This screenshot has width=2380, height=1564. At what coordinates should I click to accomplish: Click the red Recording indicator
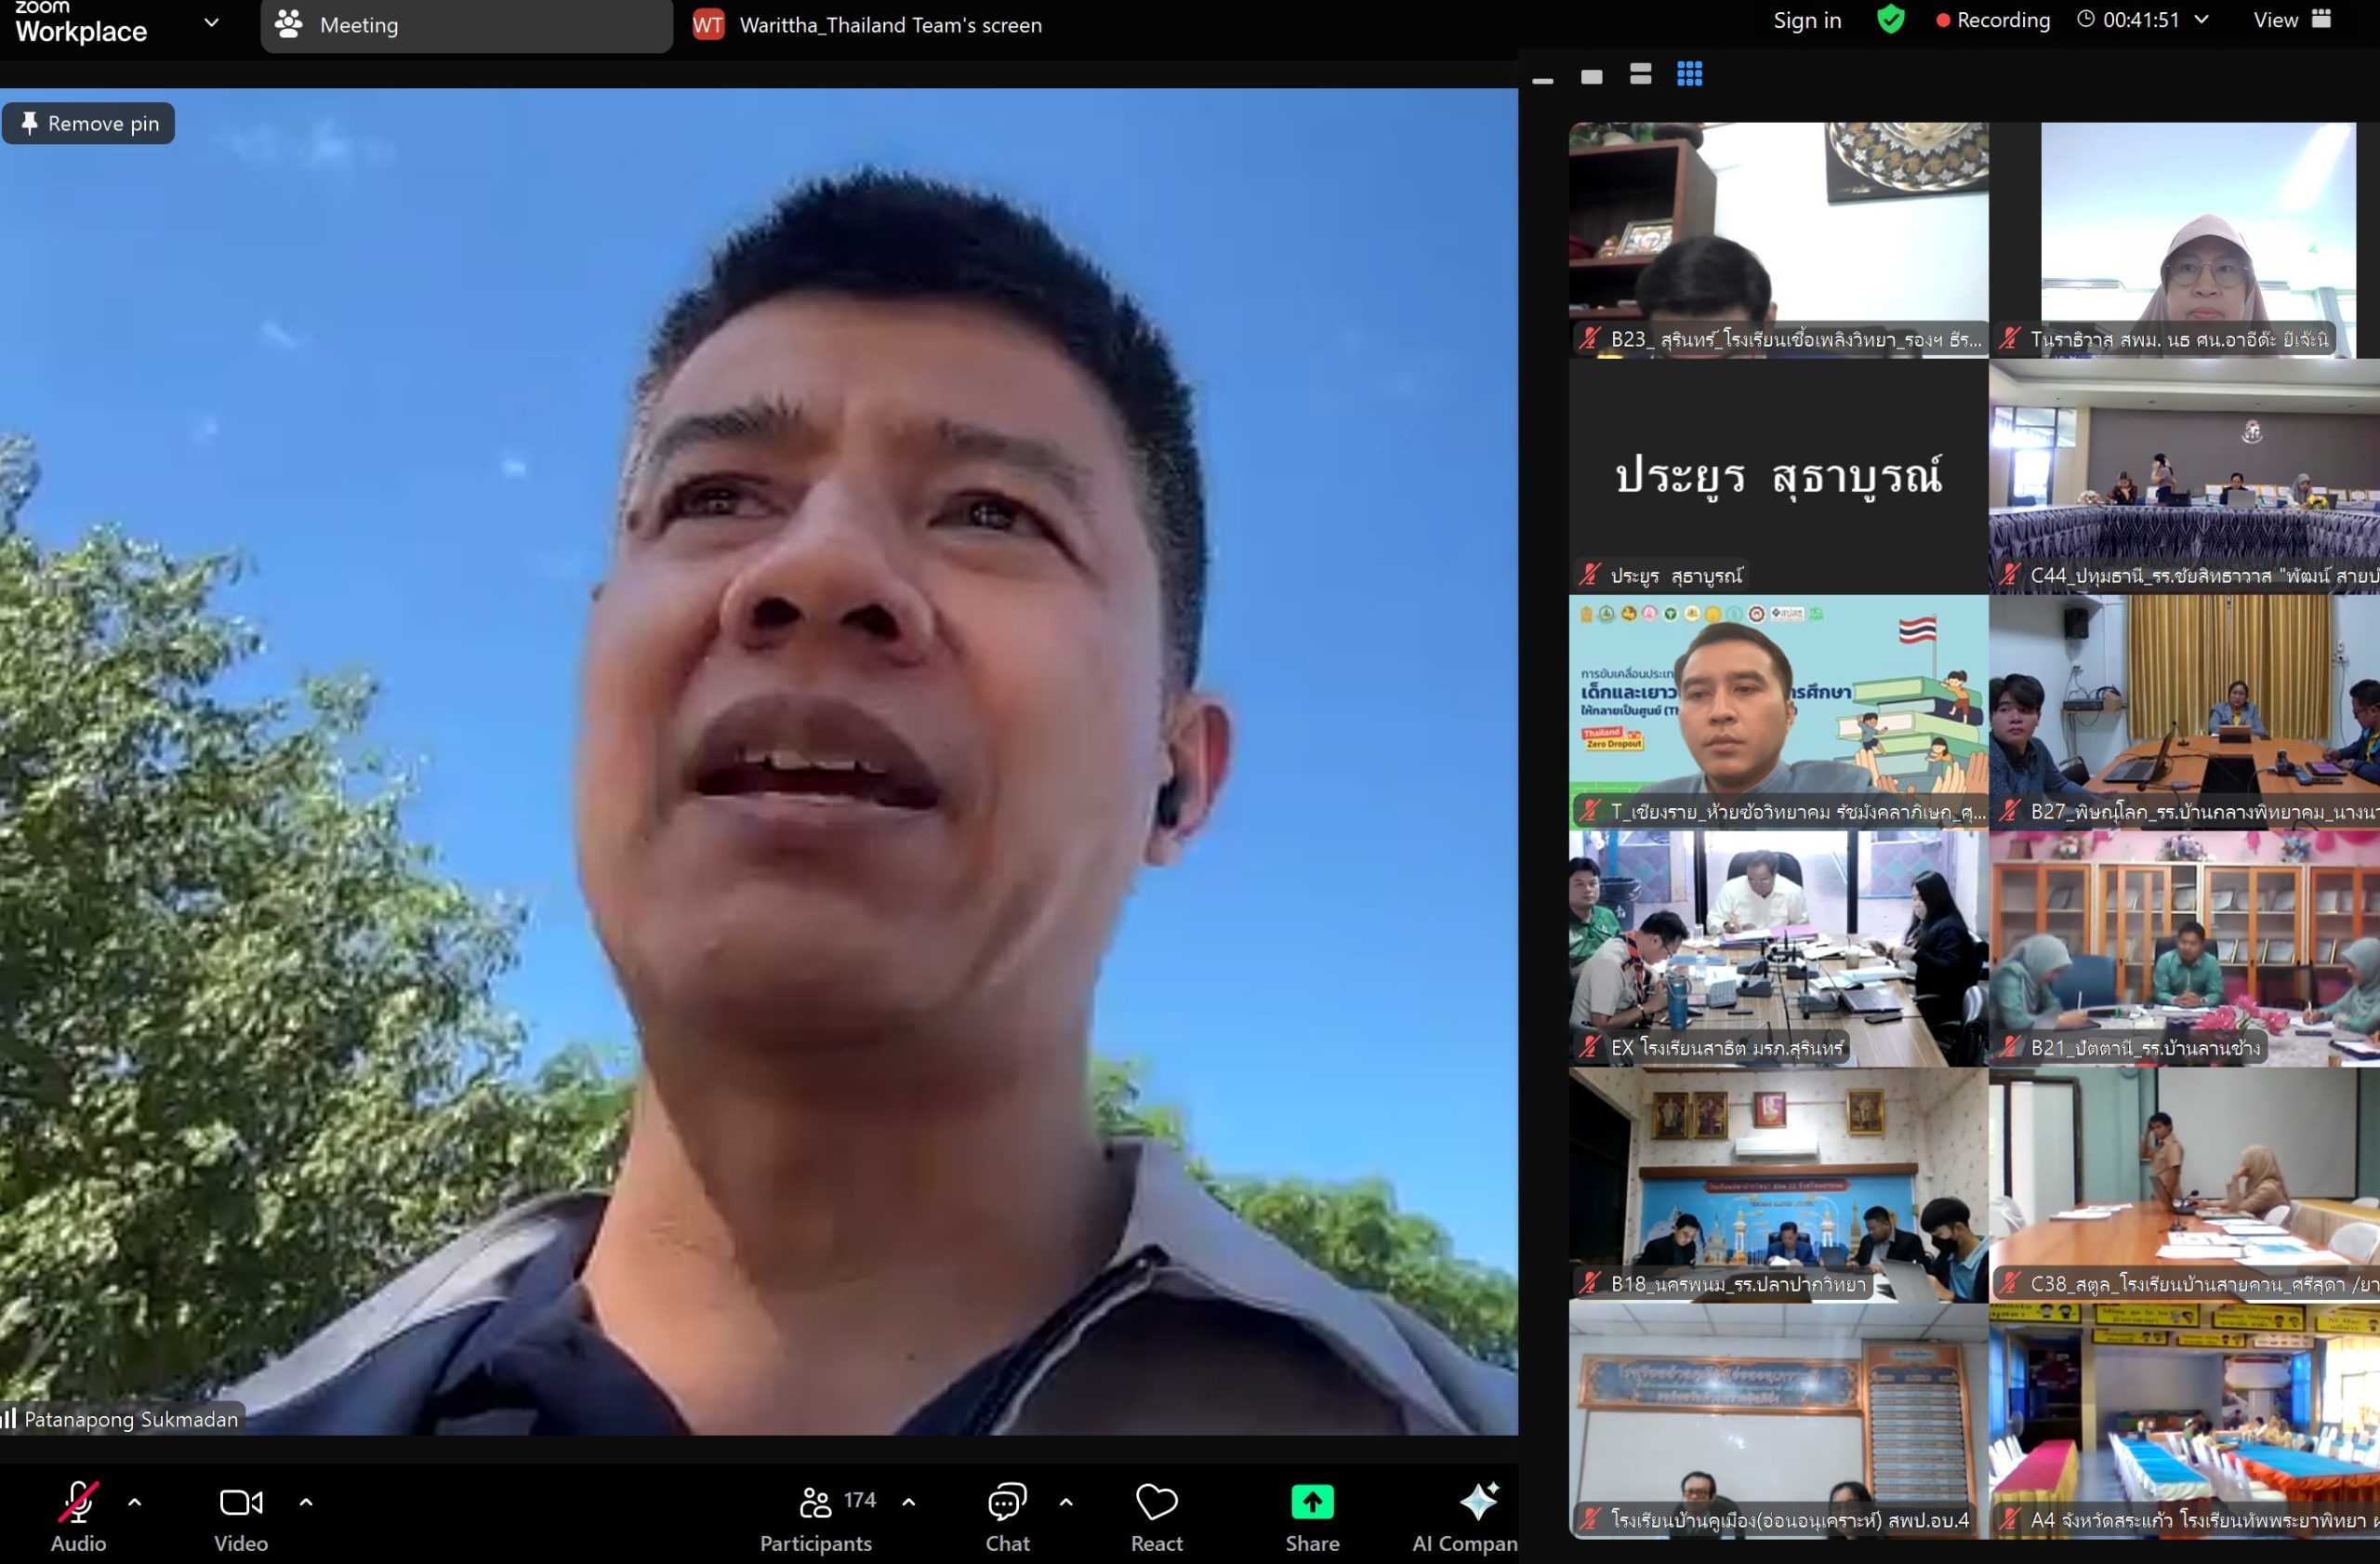pos(1992,20)
